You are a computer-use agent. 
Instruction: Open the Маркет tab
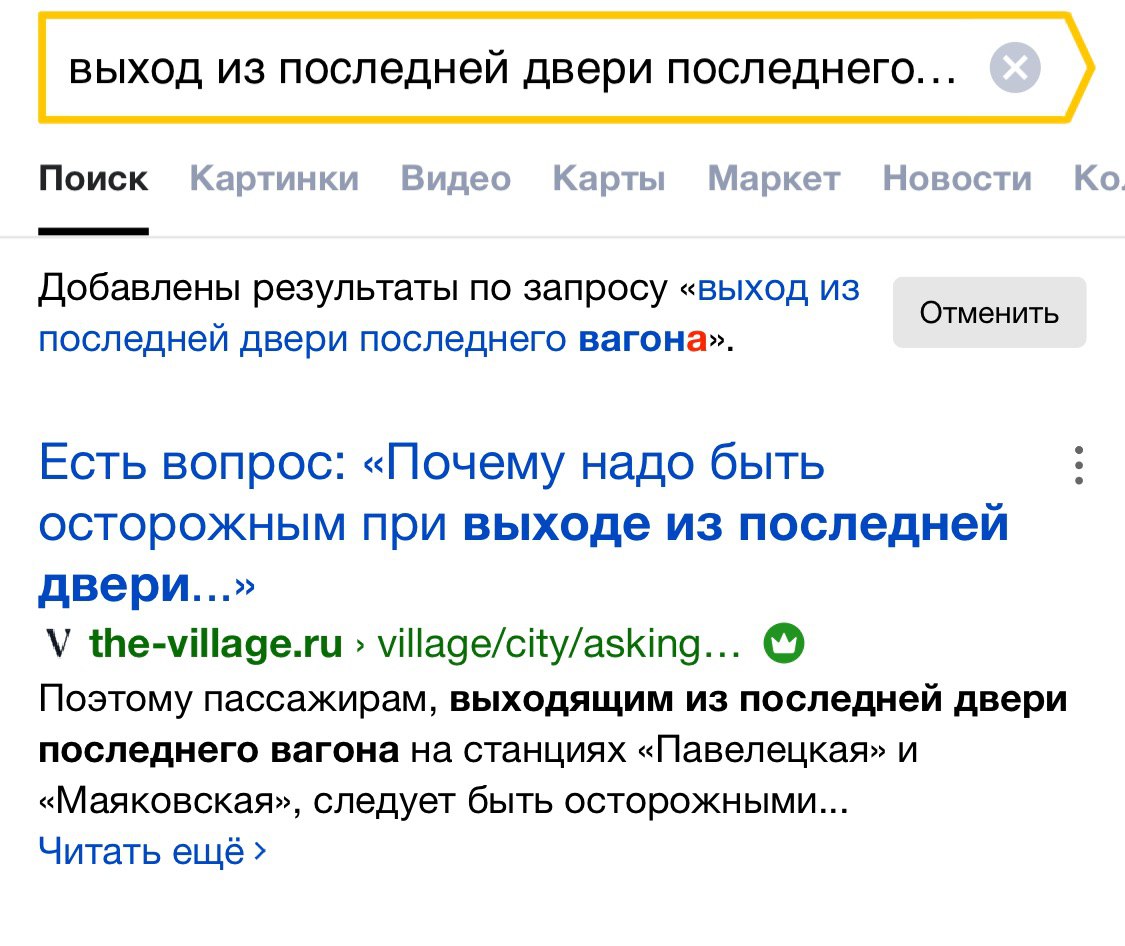click(774, 178)
